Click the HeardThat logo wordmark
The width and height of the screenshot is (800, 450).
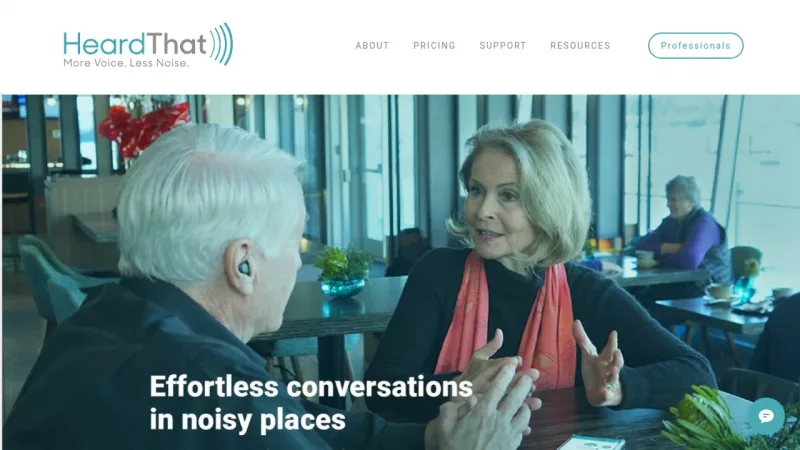point(135,43)
